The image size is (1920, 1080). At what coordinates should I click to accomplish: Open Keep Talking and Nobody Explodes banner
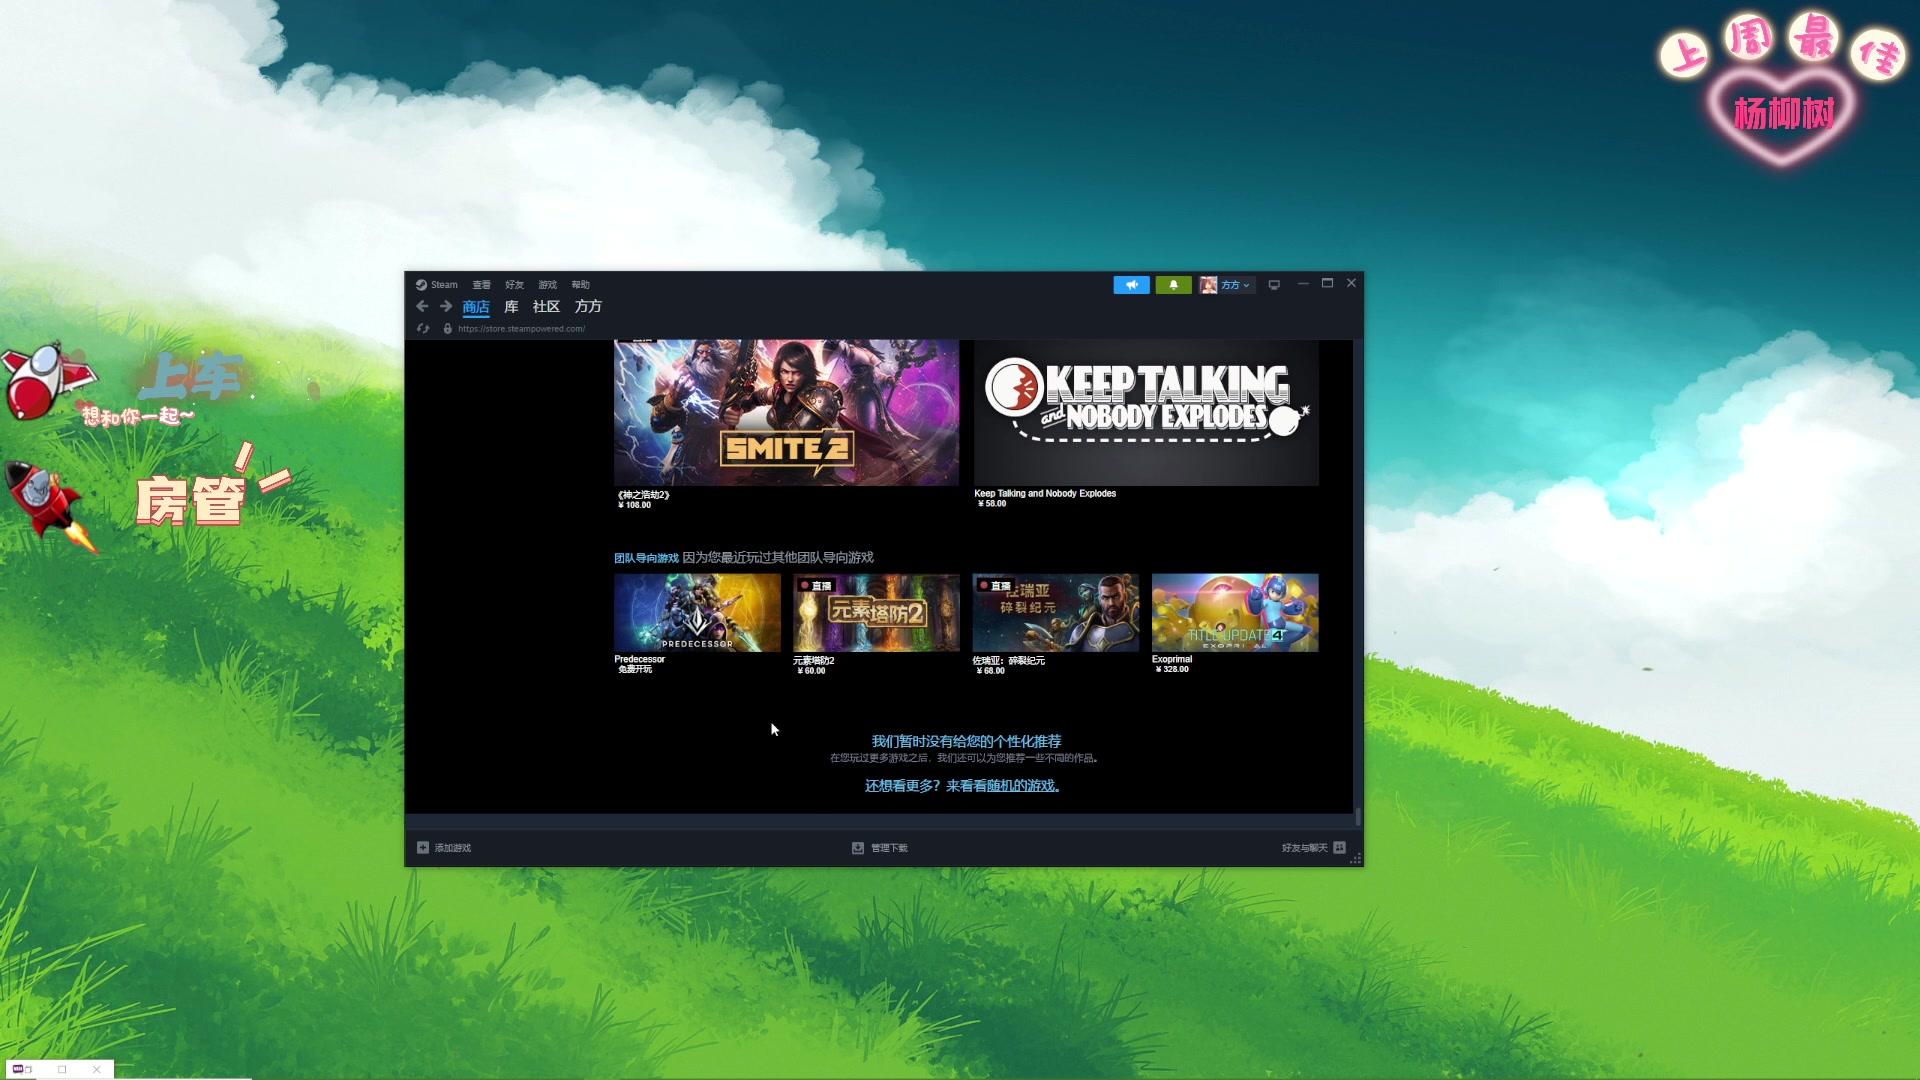1146,413
